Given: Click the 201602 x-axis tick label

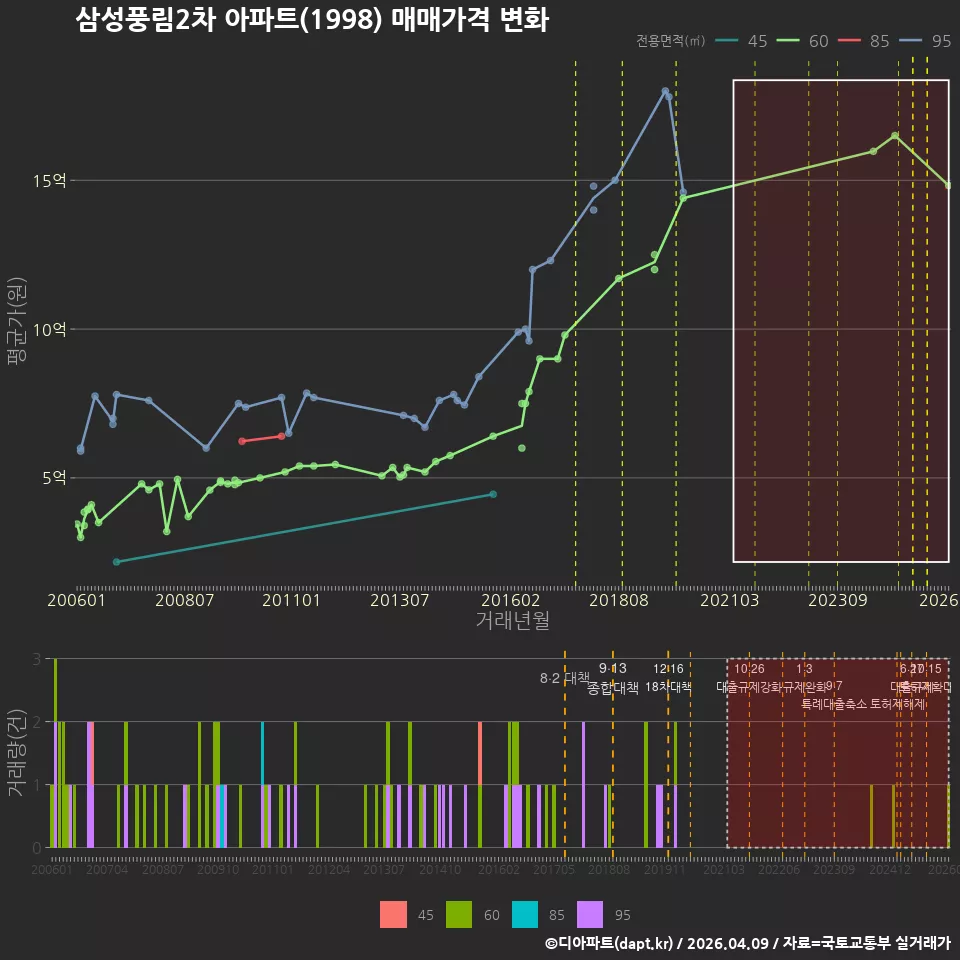Looking at the screenshot, I should pyautogui.click(x=511, y=600).
